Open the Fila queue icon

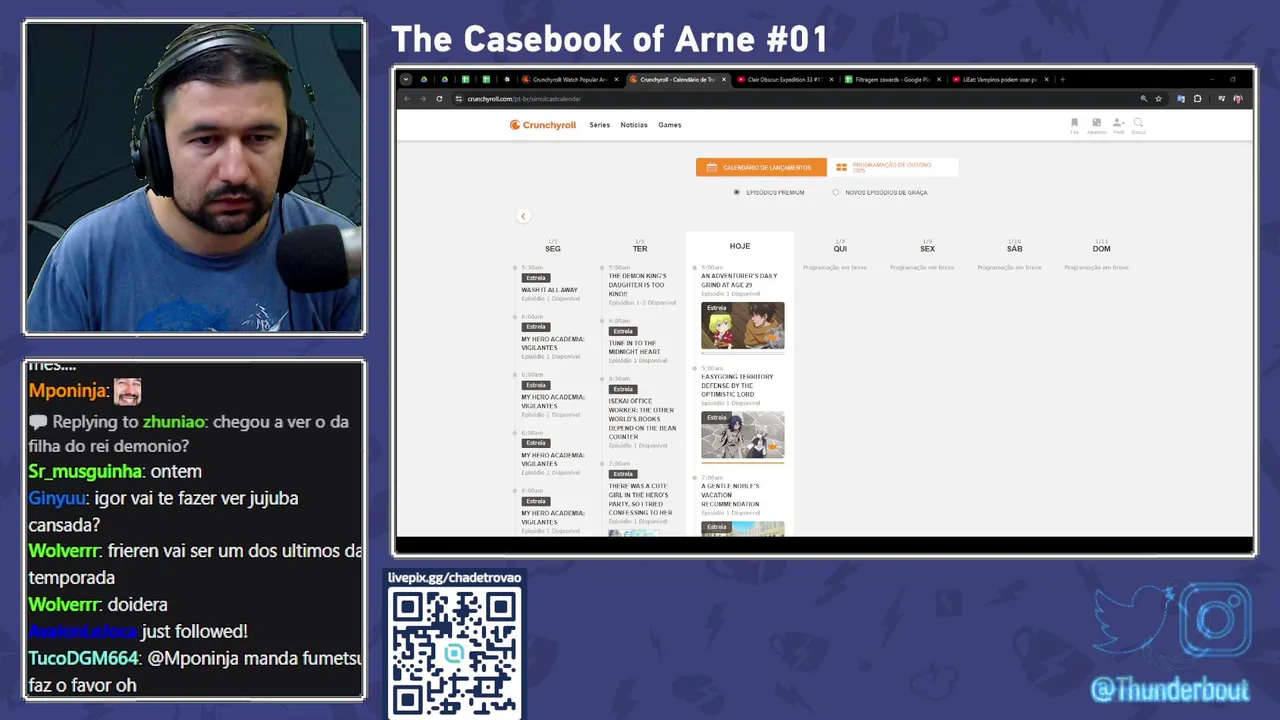point(1075,125)
